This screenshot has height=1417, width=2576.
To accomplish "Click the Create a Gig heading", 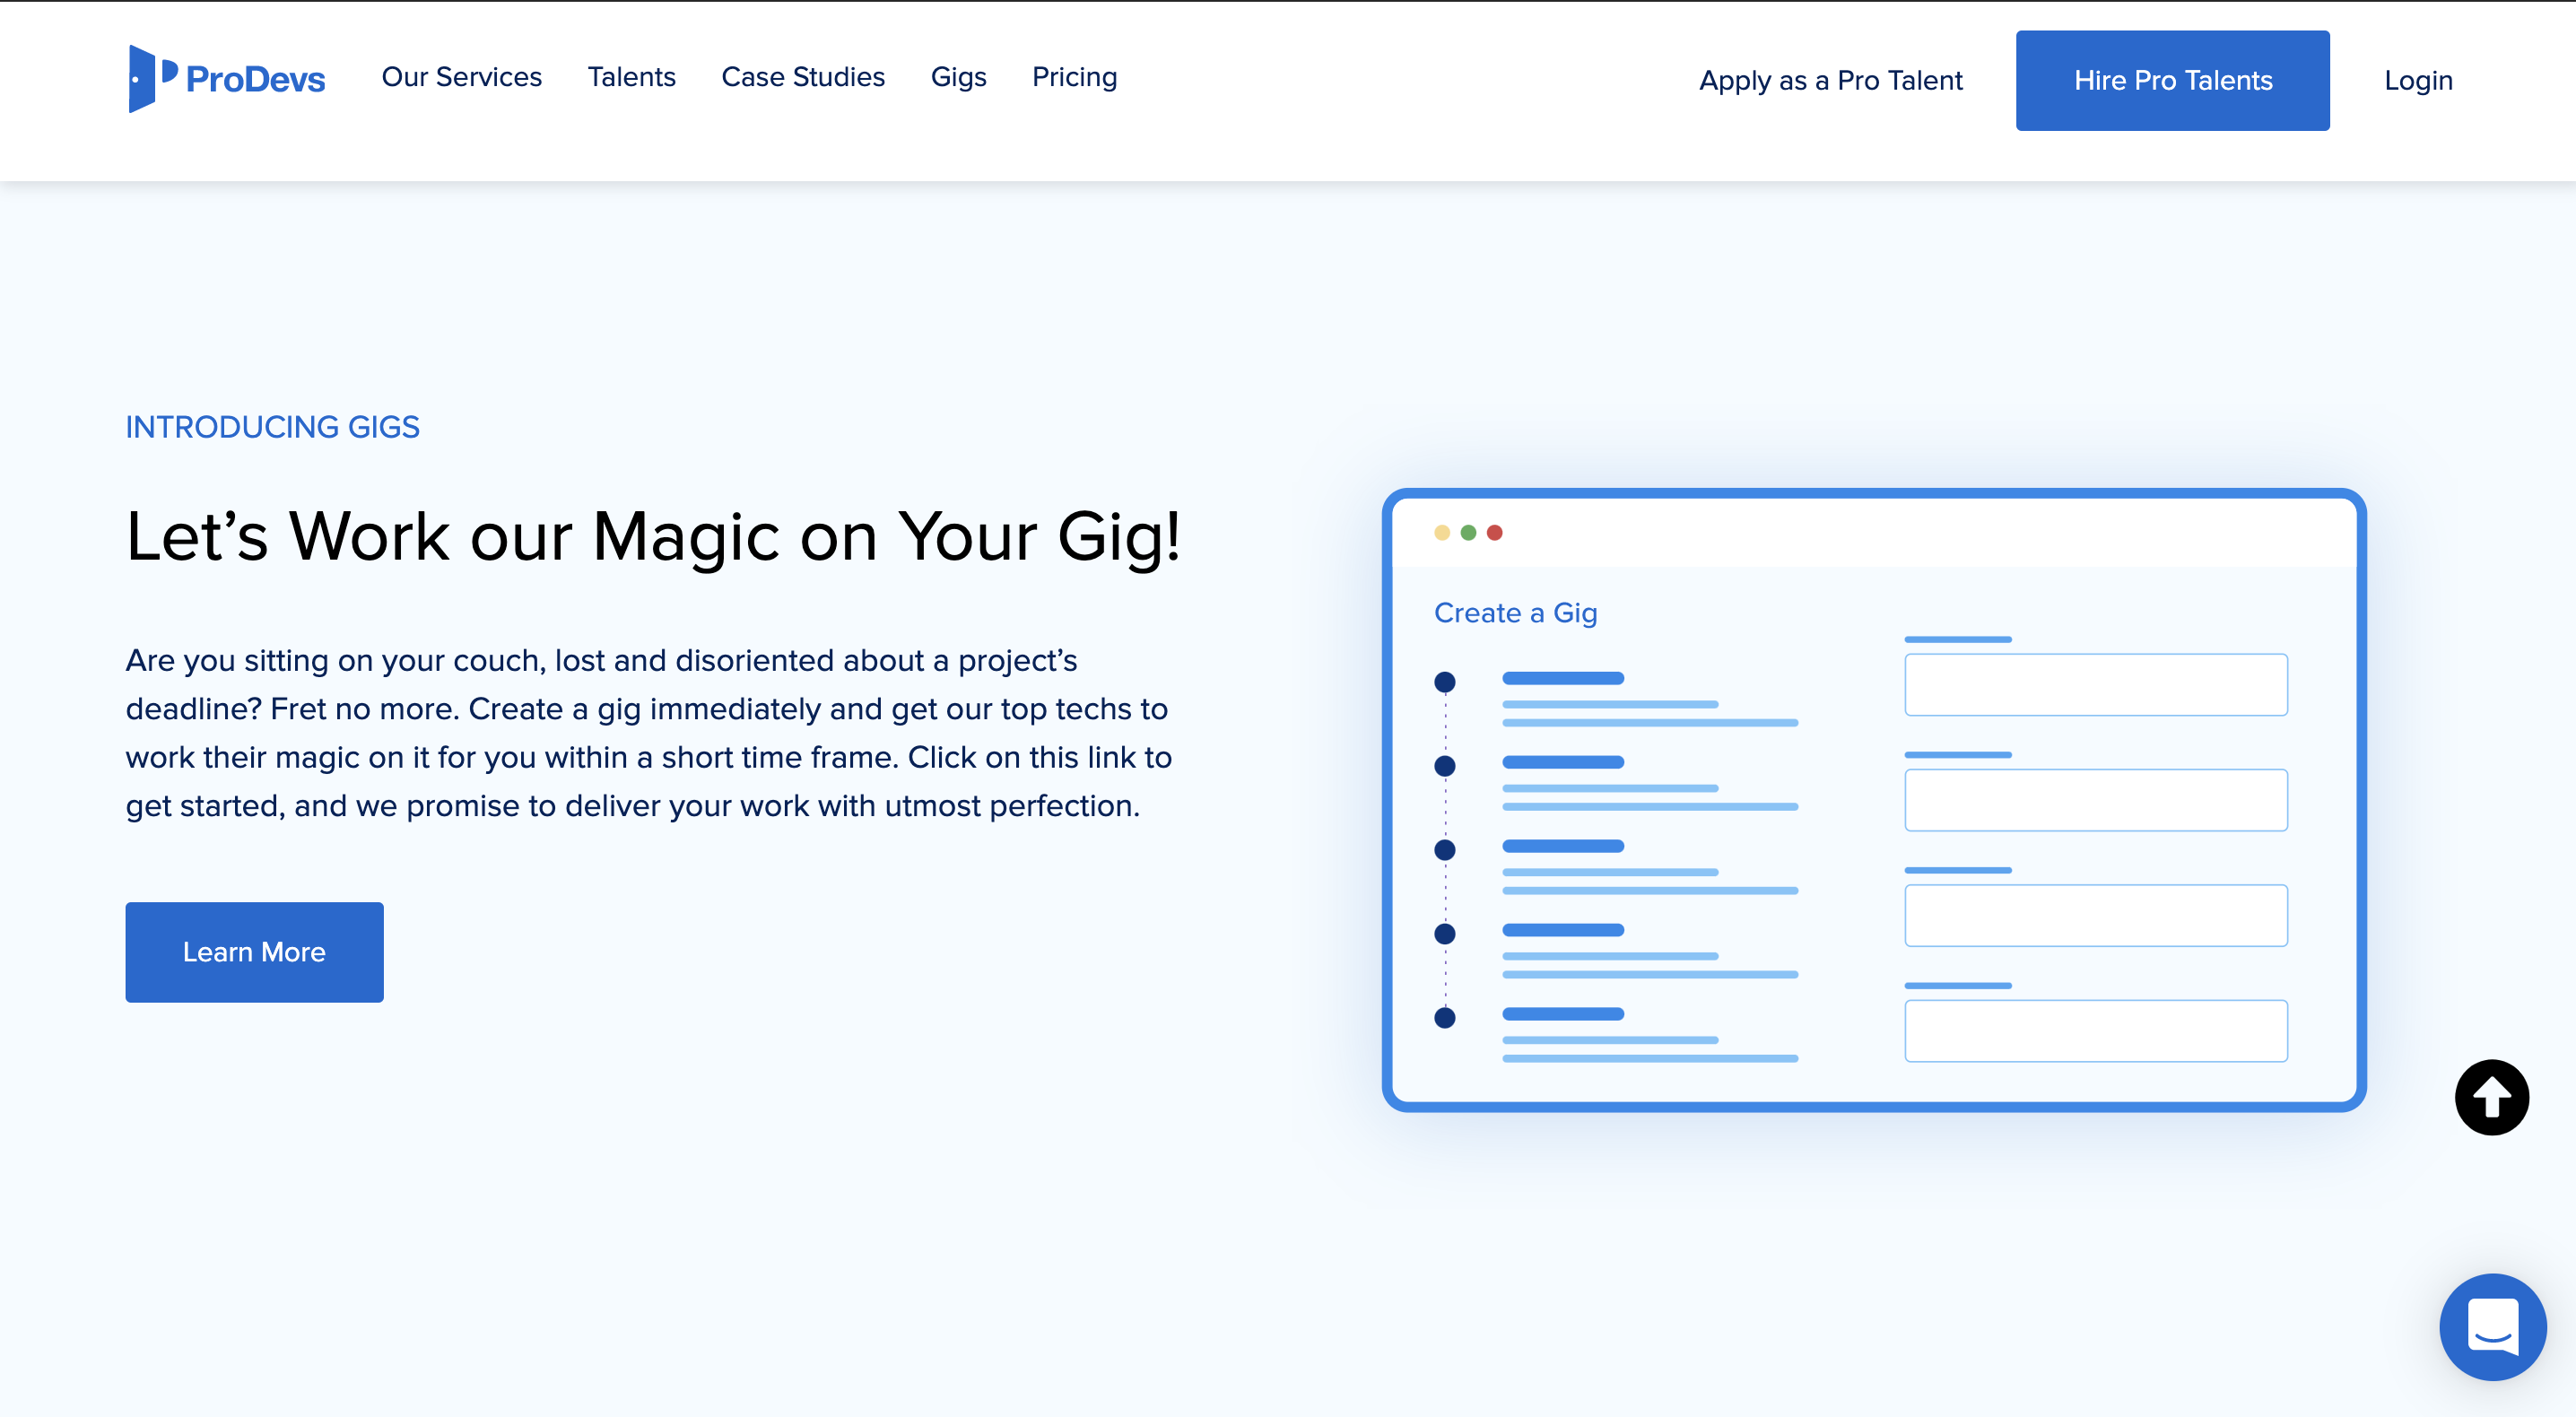I will tap(1515, 612).
